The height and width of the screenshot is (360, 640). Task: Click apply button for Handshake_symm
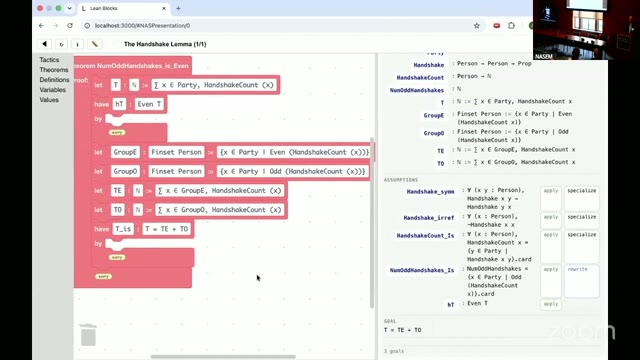pyautogui.click(x=551, y=198)
